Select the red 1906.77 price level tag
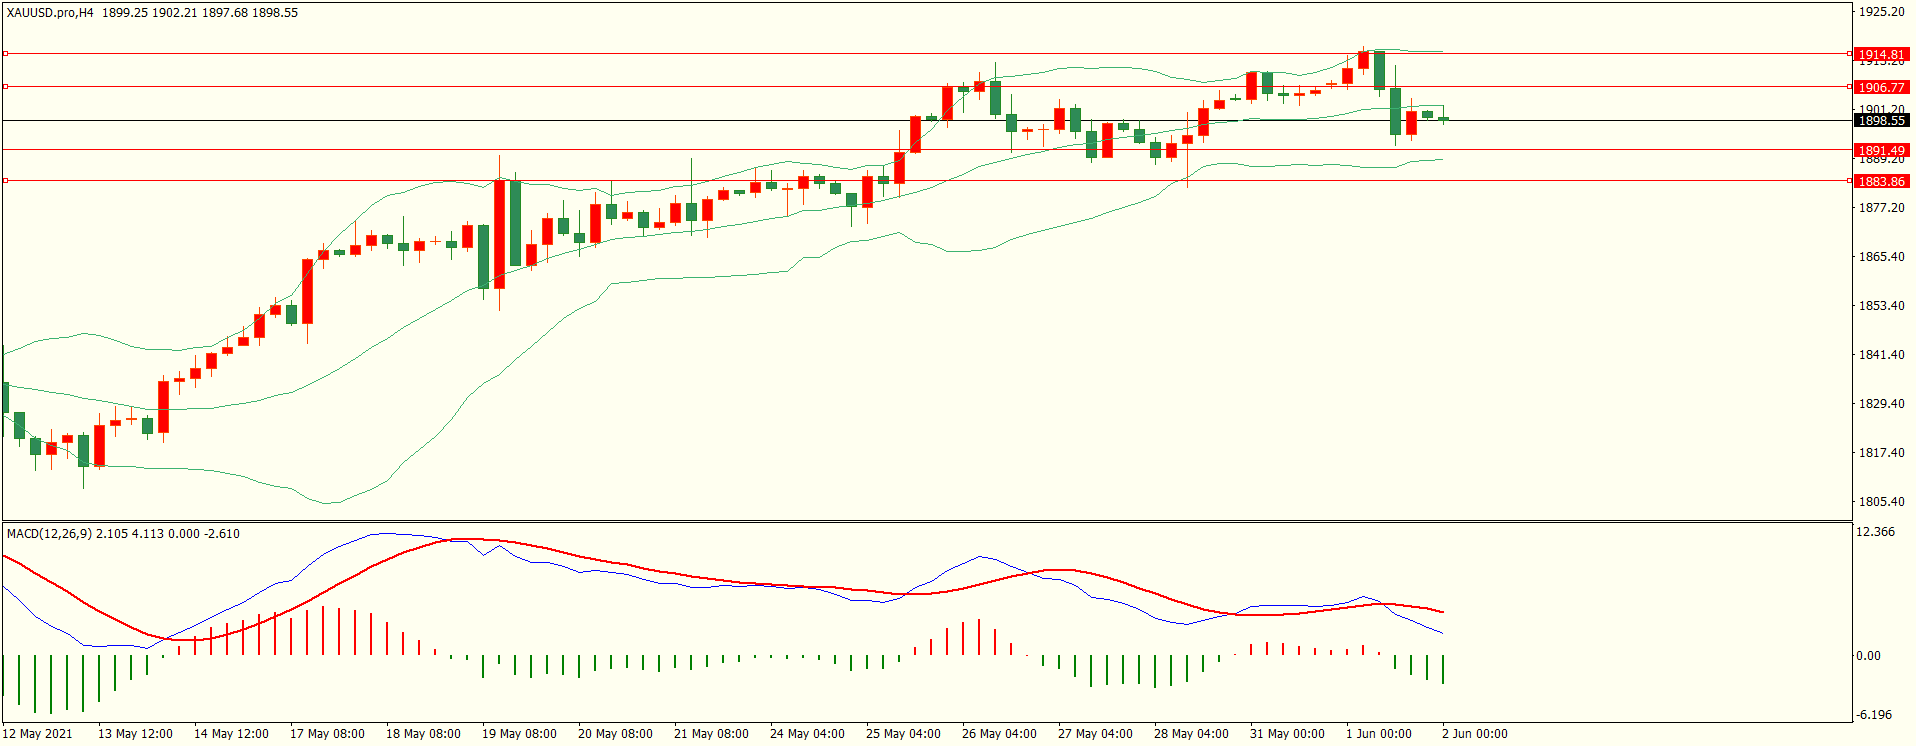 1881,88
